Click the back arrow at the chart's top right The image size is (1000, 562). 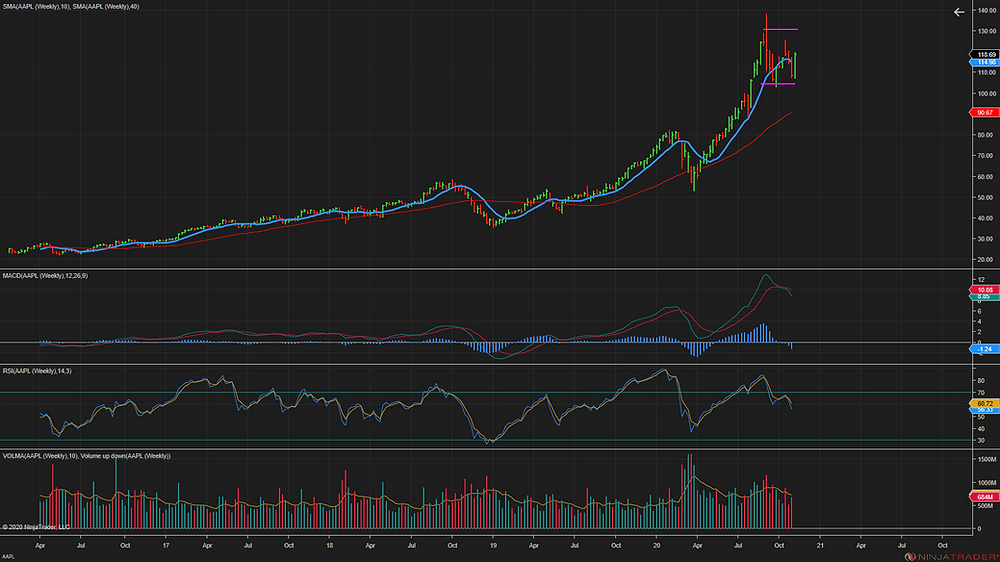[959, 12]
